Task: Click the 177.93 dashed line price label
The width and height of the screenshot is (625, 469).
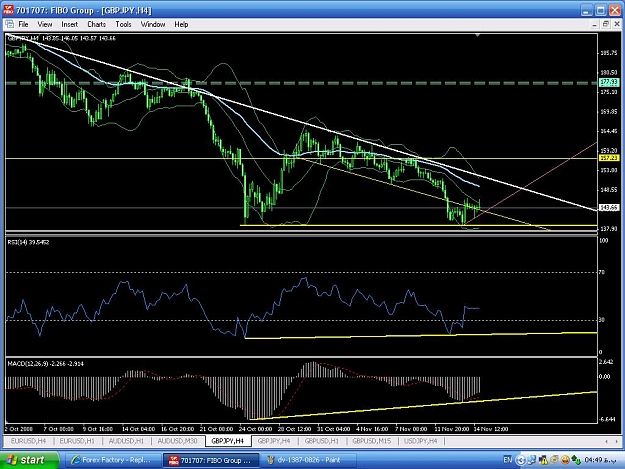Action: point(609,82)
